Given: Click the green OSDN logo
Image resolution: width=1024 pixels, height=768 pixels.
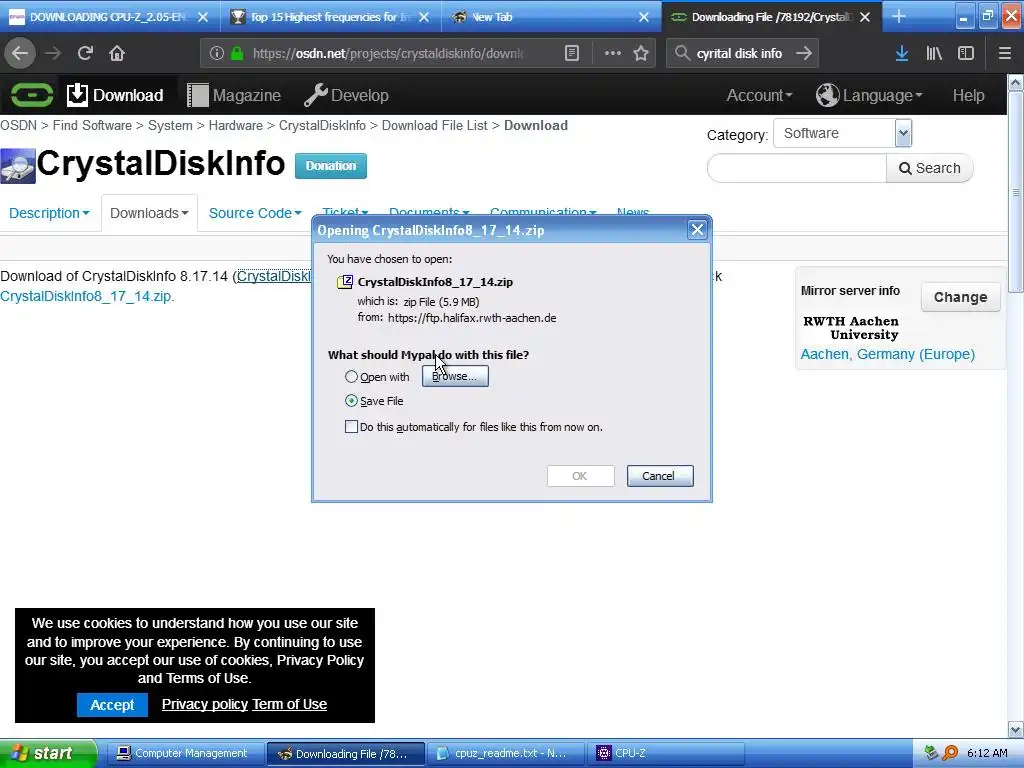Looking at the screenshot, I should coord(31,95).
